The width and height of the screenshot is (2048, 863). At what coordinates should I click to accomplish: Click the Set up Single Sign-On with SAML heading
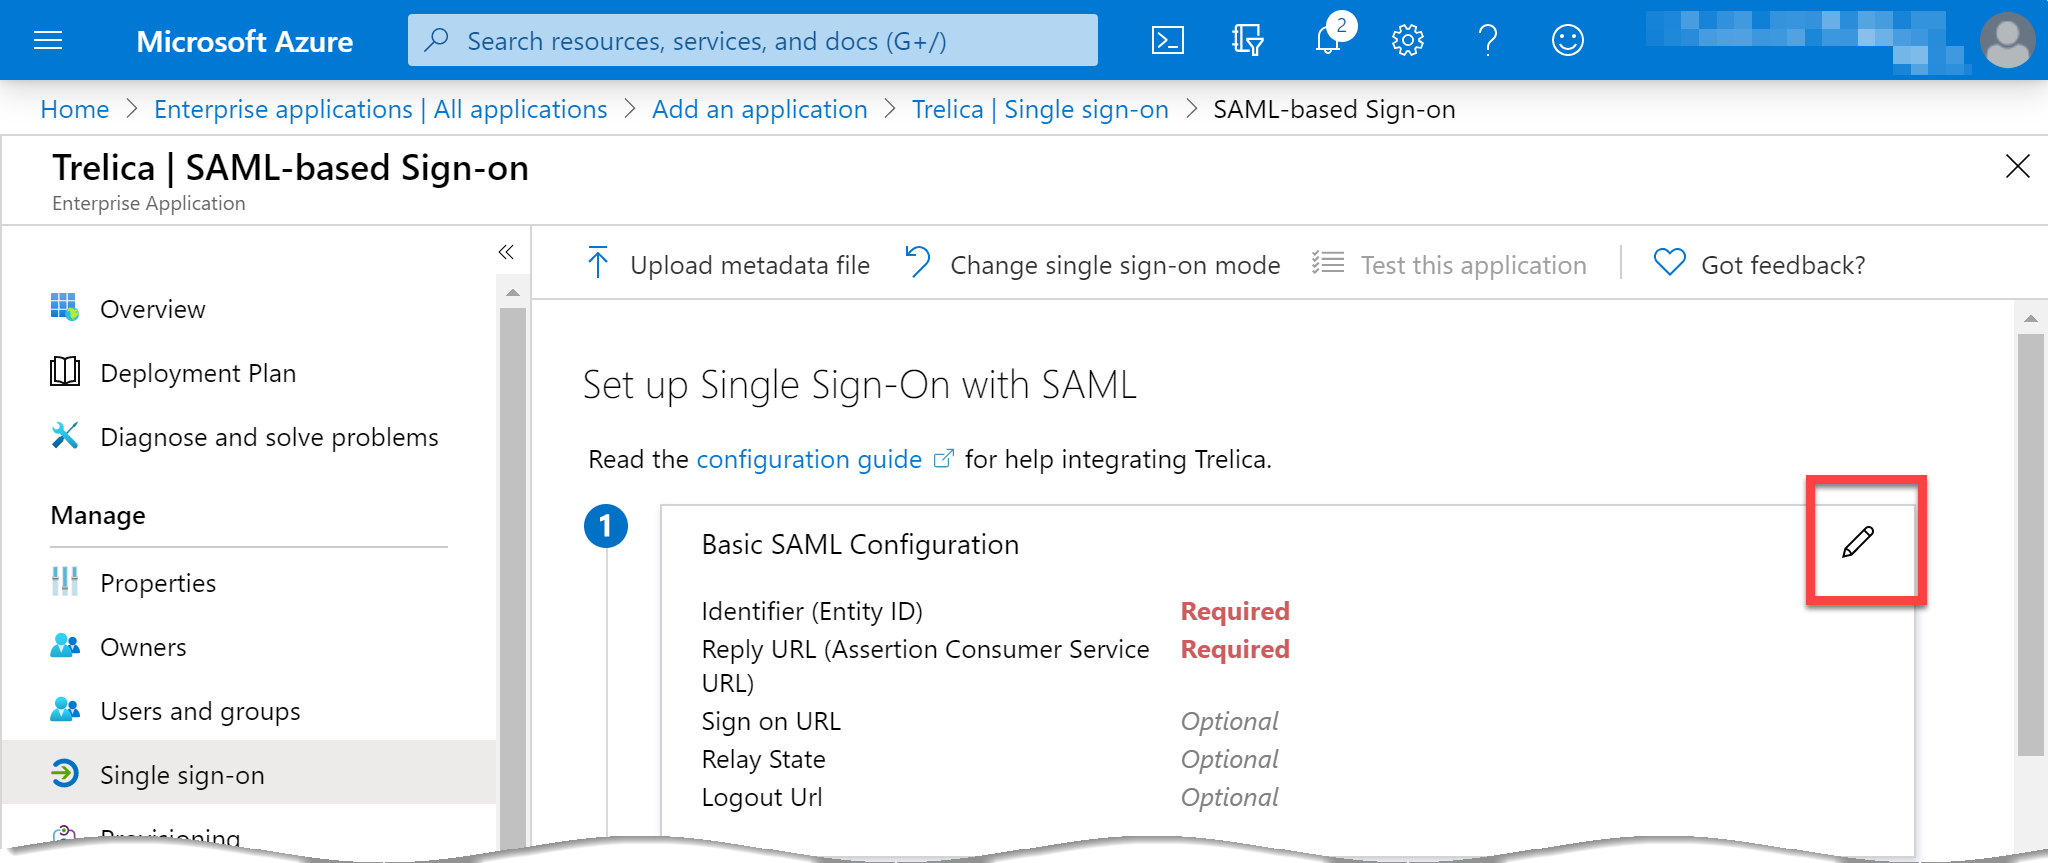860,385
